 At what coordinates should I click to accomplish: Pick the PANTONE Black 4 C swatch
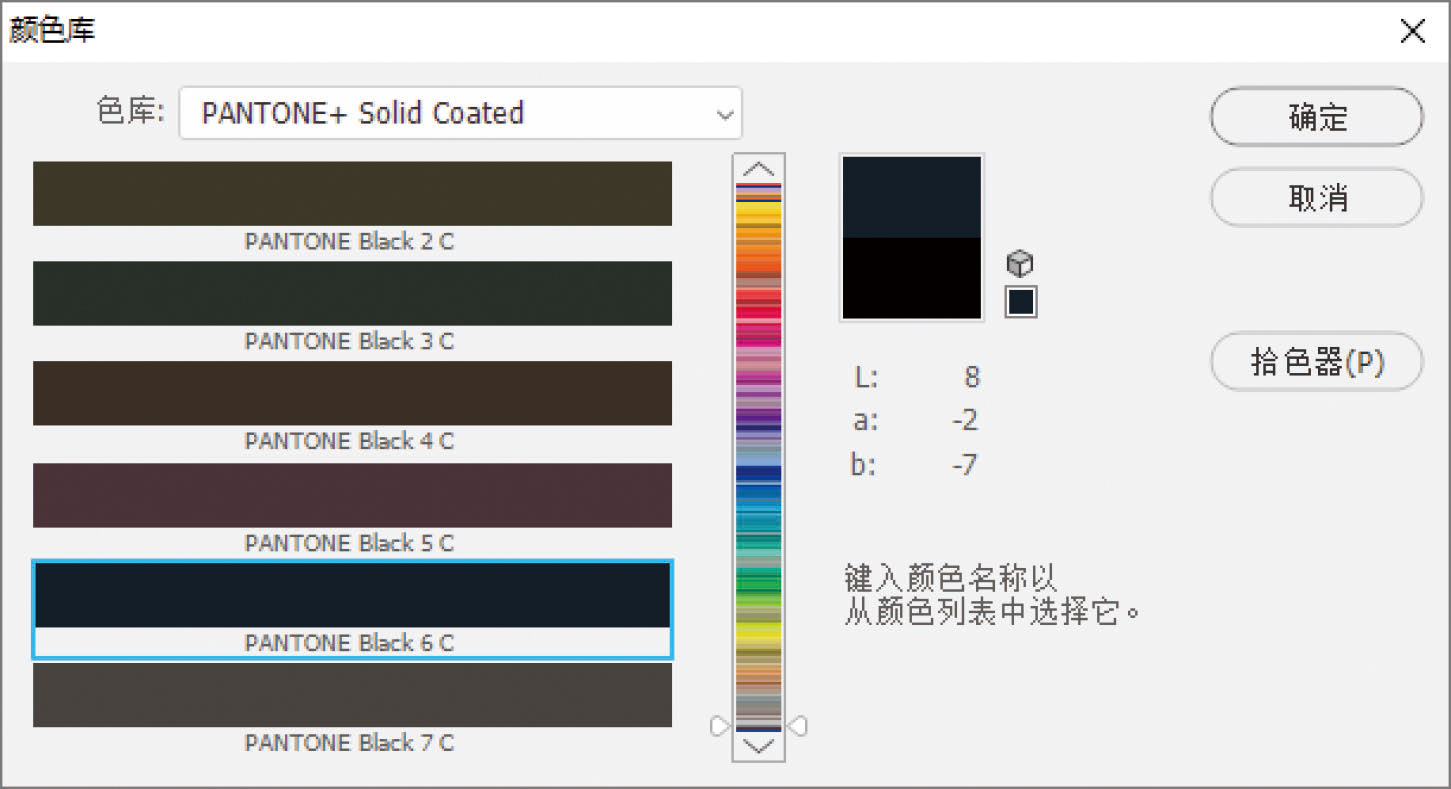[x=352, y=394]
